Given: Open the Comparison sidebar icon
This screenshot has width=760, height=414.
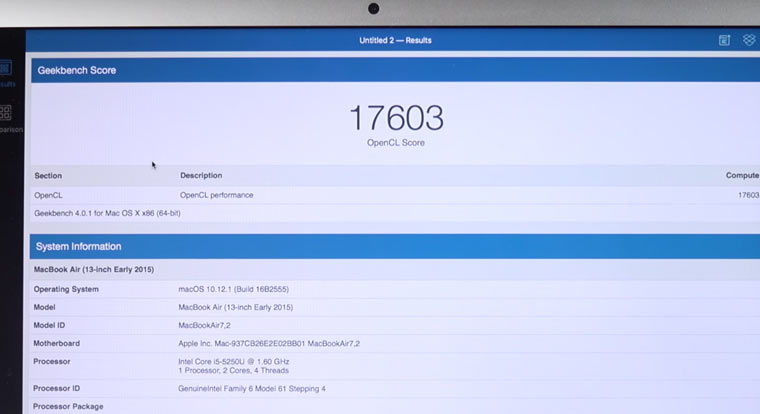Looking at the screenshot, I should click(6, 113).
